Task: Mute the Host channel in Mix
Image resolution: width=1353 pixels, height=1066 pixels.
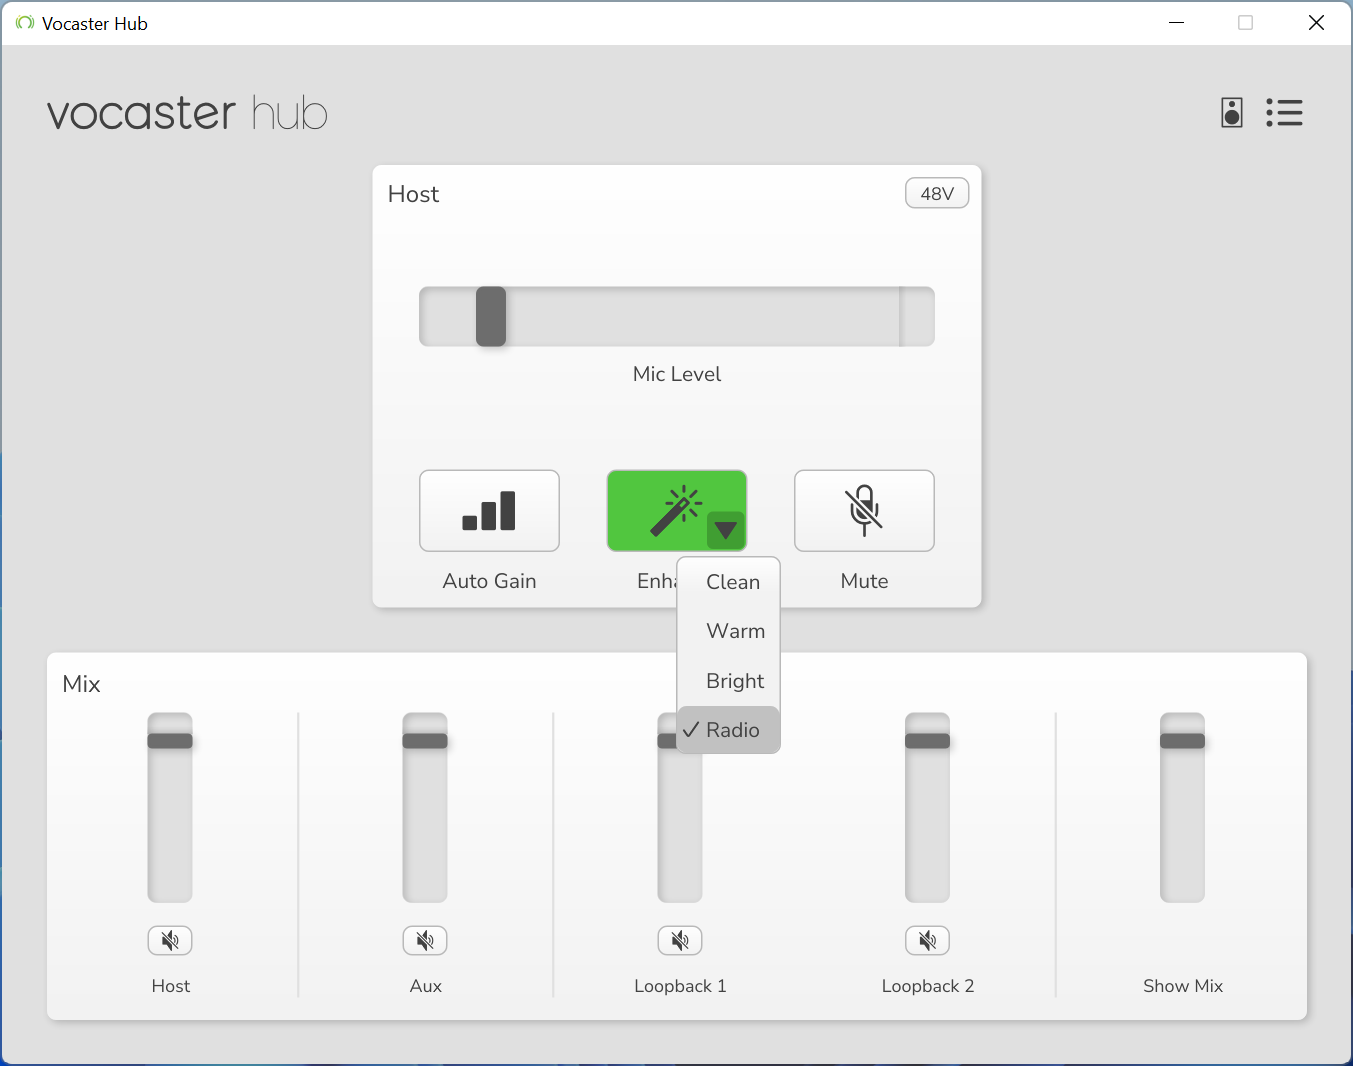Action: [170, 940]
